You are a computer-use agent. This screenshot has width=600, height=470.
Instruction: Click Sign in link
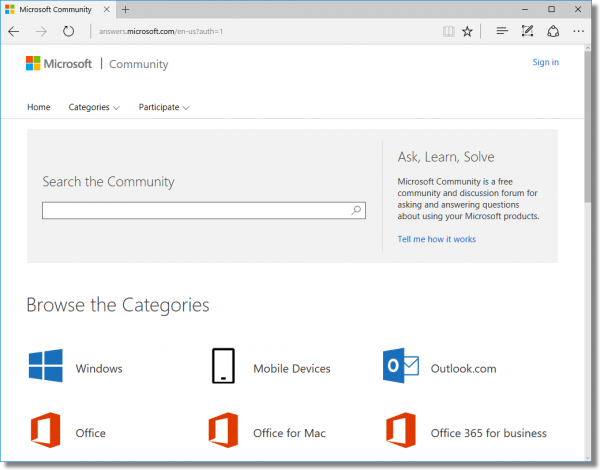tap(546, 62)
